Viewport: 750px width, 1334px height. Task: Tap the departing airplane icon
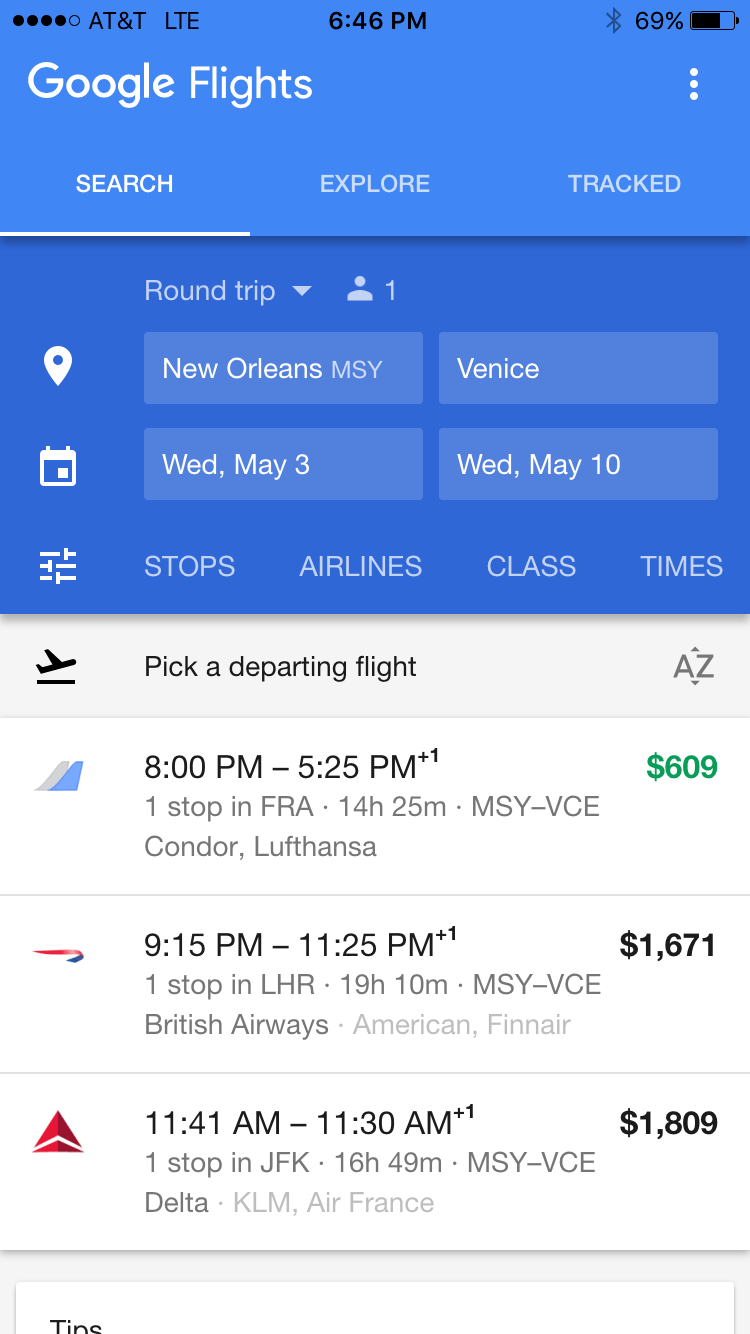coord(56,667)
